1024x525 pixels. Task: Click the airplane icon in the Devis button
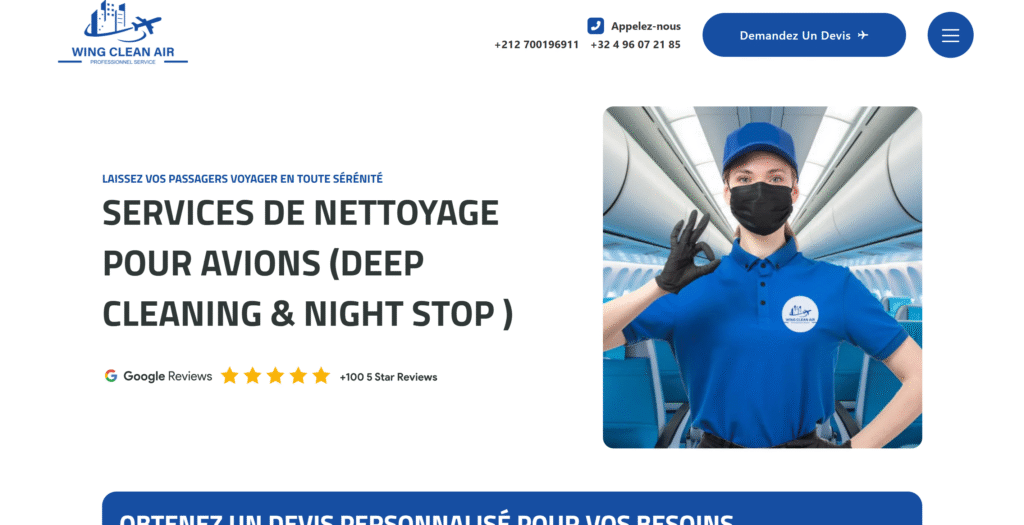click(863, 35)
